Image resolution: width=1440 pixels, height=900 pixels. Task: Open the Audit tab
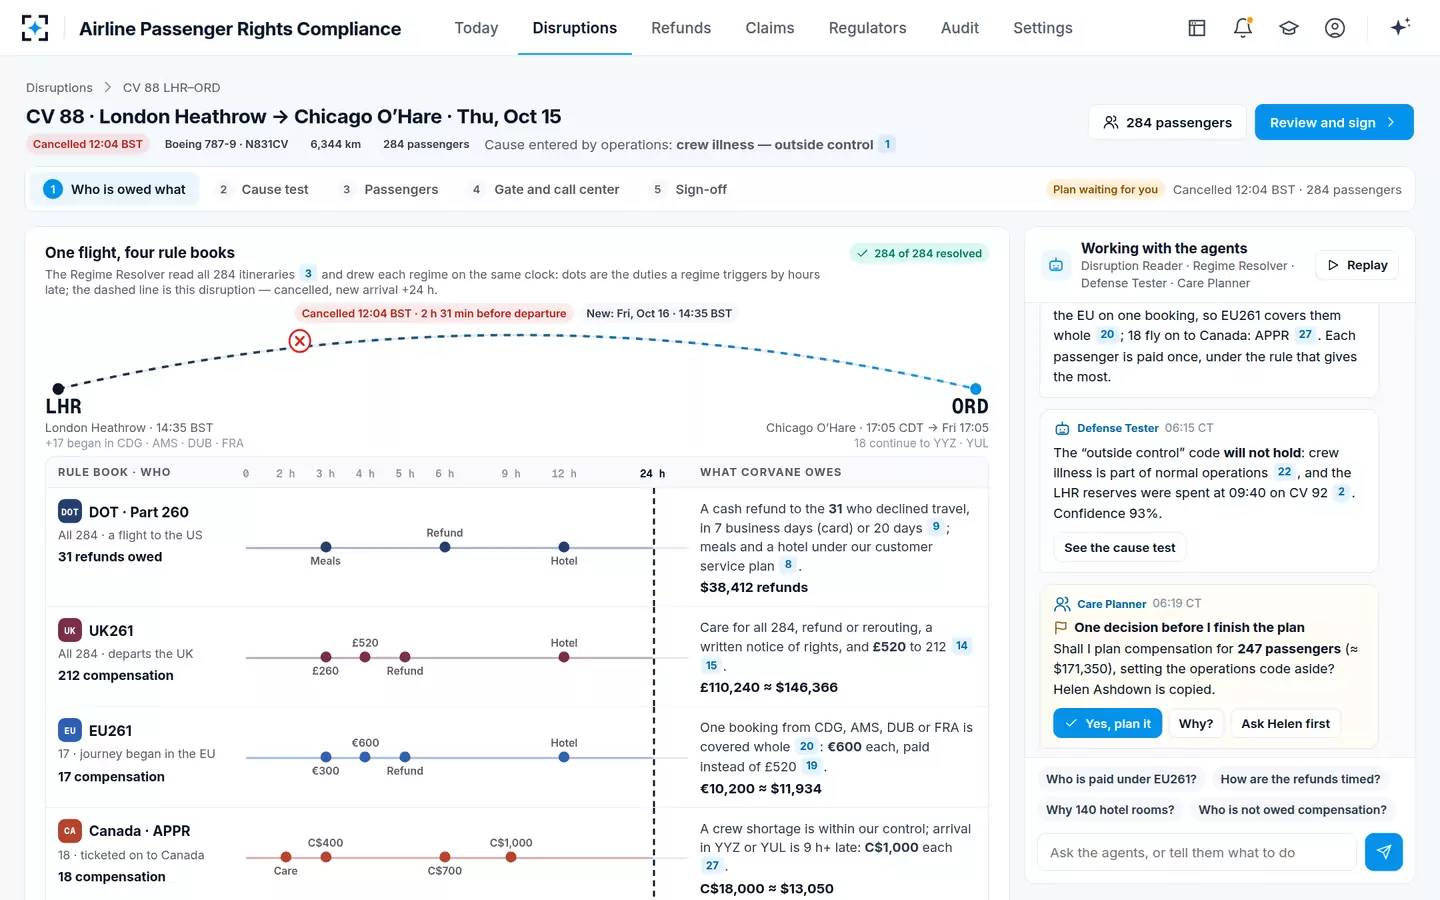pos(960,28)
